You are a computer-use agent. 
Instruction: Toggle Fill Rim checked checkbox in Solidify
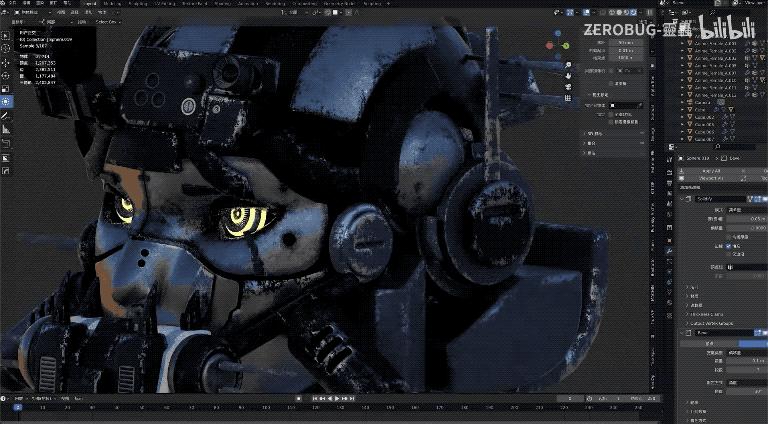tap(729, 246)
